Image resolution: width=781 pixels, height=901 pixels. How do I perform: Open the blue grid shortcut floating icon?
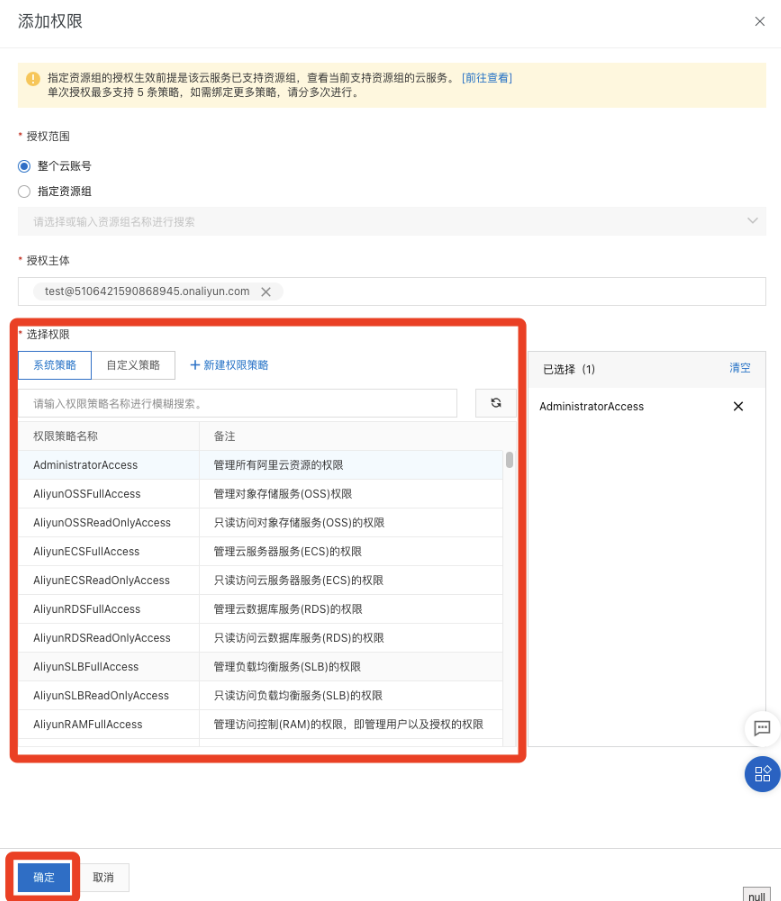[x=761, y=773]
